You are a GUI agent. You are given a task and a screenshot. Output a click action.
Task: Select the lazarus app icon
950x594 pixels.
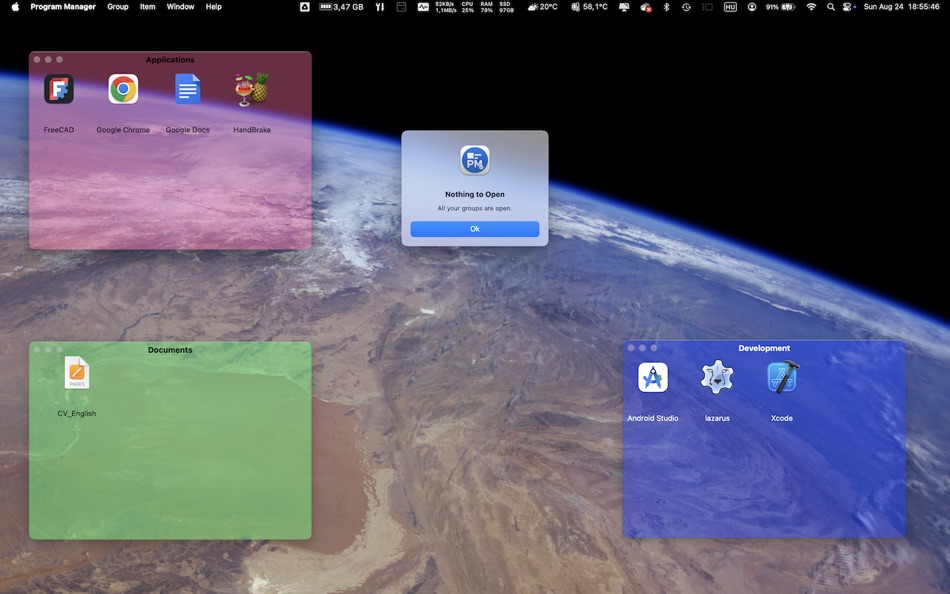coord(717,378)
